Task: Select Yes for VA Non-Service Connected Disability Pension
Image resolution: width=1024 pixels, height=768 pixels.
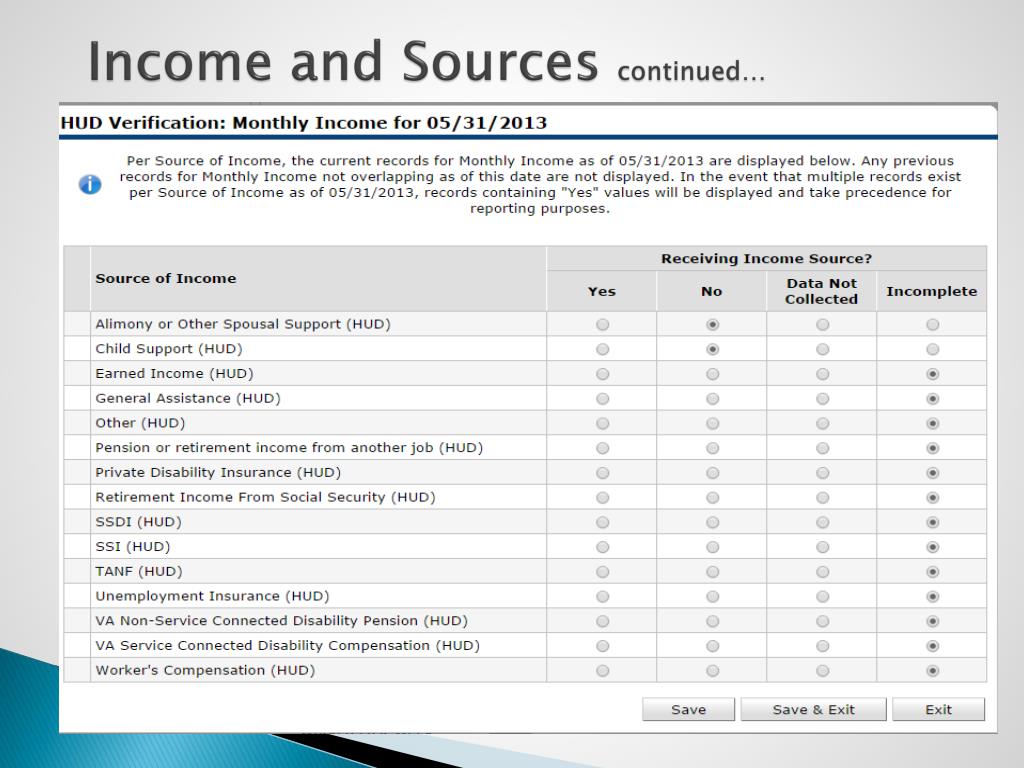Action: [602, 621]
